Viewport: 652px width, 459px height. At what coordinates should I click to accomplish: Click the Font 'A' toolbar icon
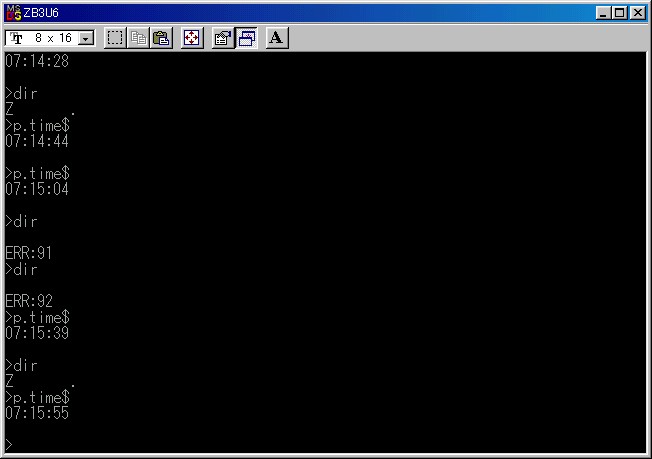277,38
